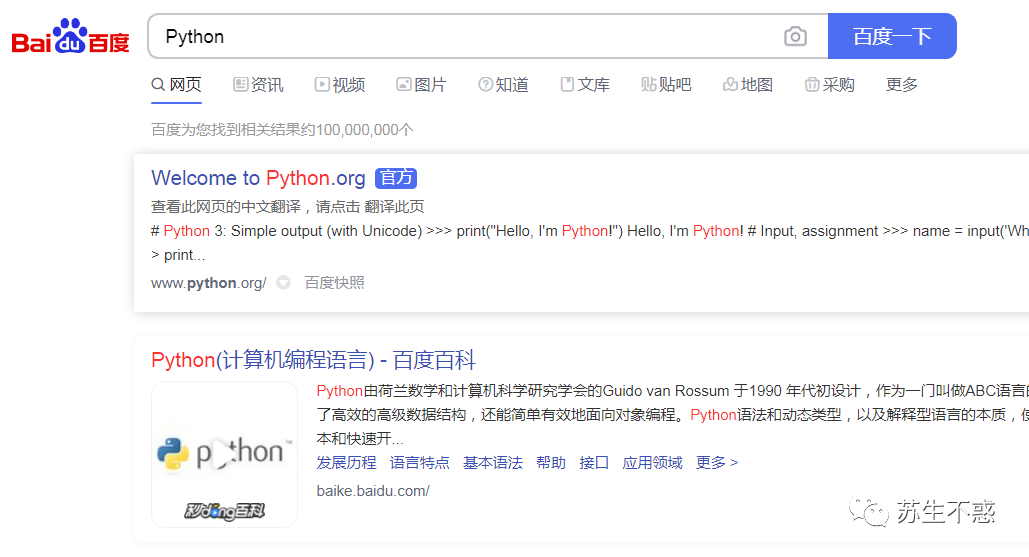Viewport: 1029px width, 557px height.
Task: Click the Baidu logo
Action: coord(70,37)
